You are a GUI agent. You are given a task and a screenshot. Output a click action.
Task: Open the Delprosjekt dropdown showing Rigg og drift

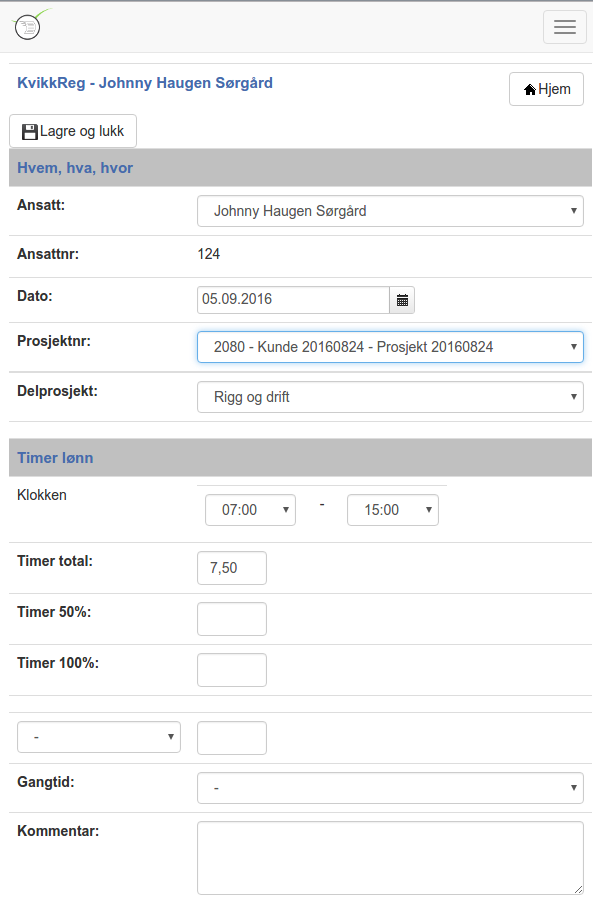click(390, 397)
